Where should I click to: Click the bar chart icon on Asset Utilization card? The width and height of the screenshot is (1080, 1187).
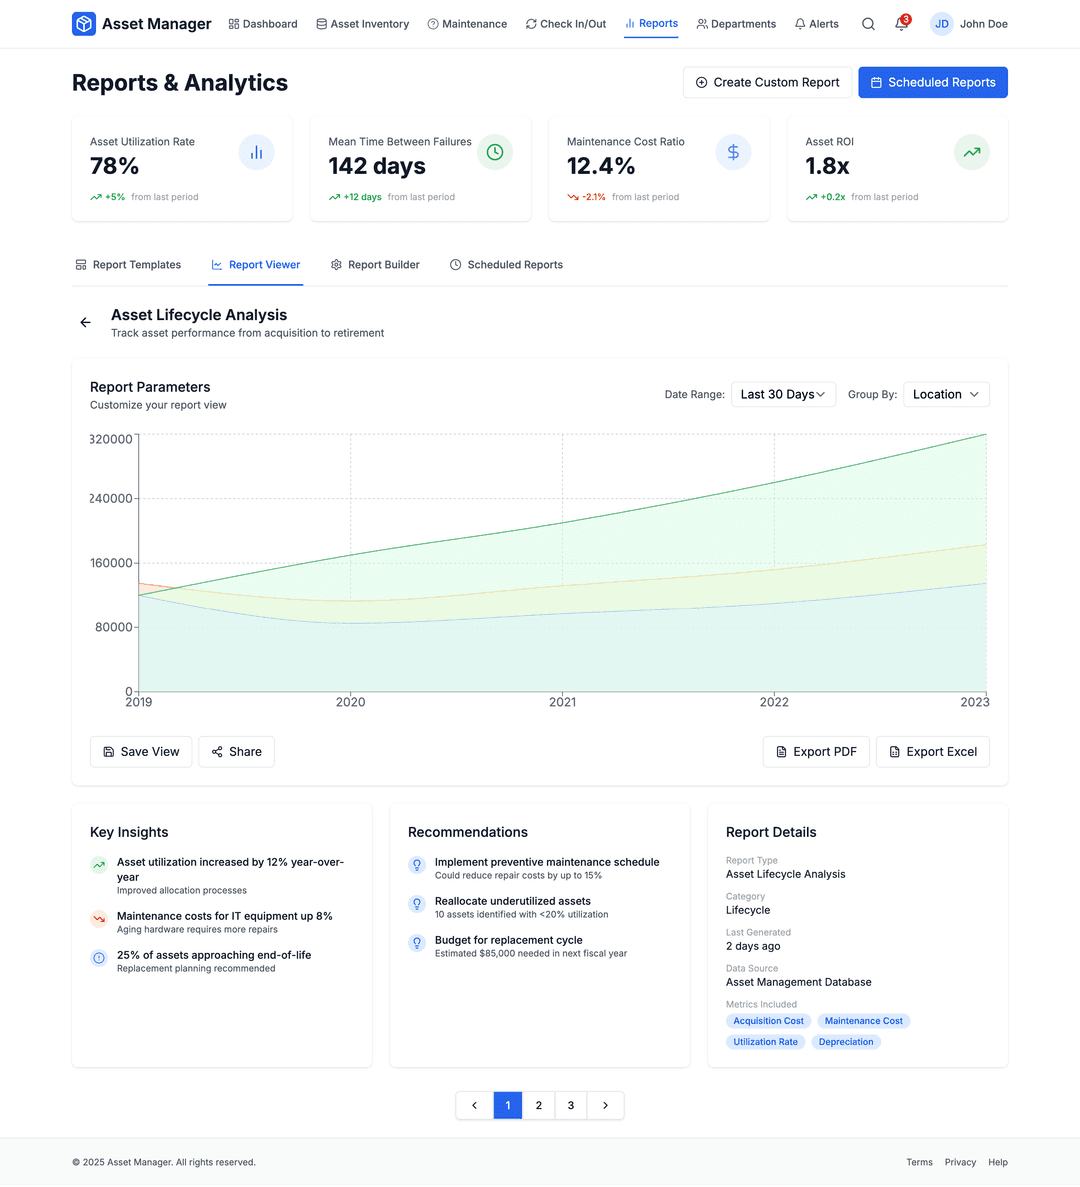click(256, 152)
